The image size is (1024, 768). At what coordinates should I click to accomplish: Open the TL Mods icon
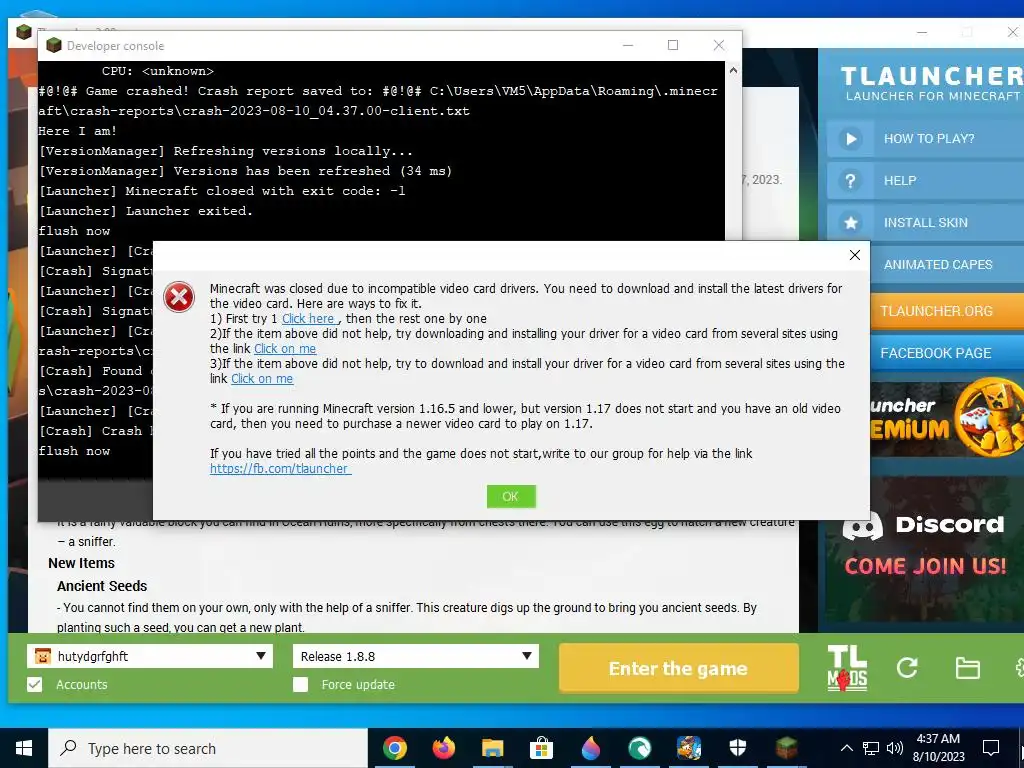847,668
